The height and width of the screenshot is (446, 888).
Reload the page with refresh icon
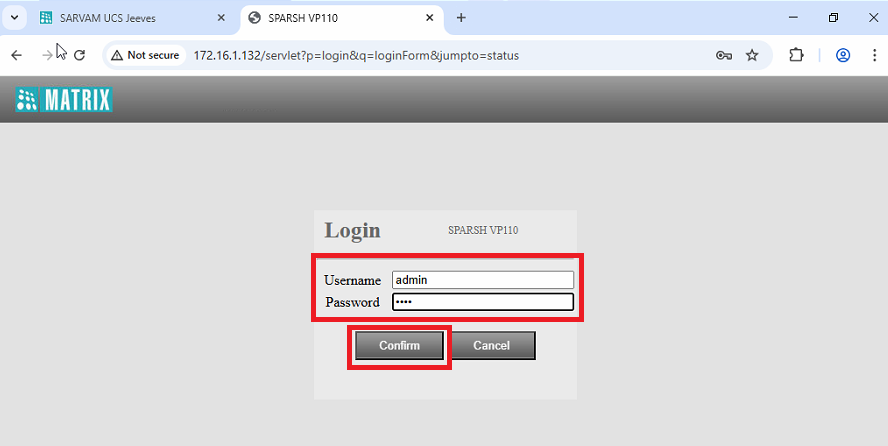click(x=79, y=55)
